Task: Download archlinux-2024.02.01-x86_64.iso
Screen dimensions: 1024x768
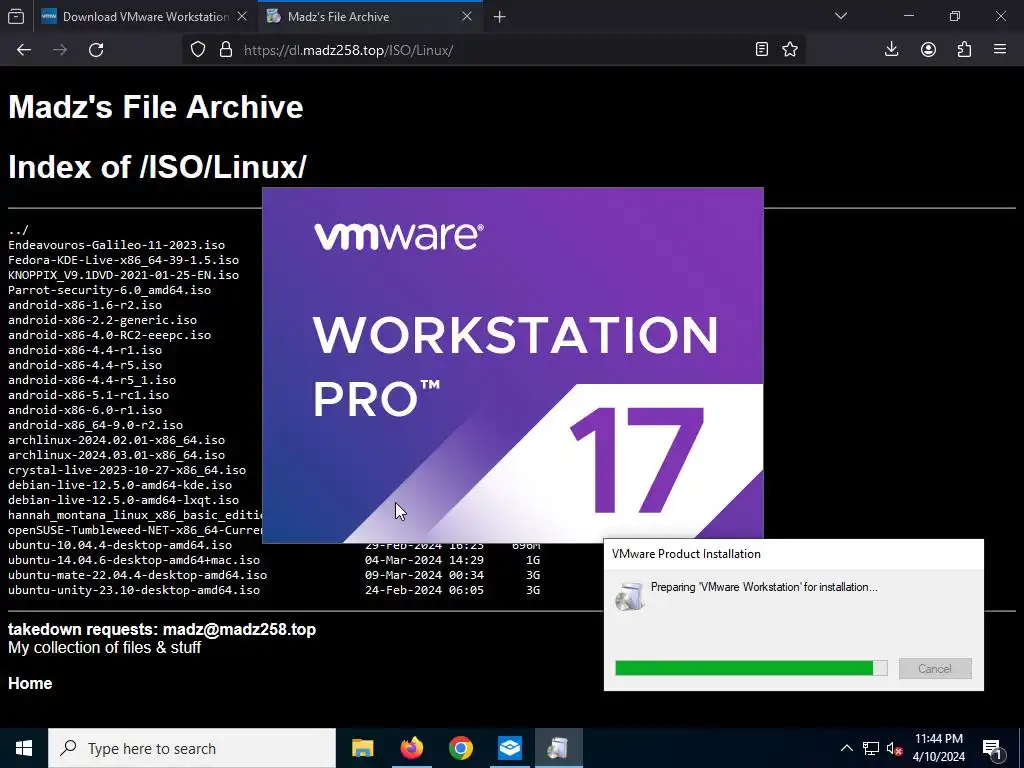Action: tap(116, 440)
